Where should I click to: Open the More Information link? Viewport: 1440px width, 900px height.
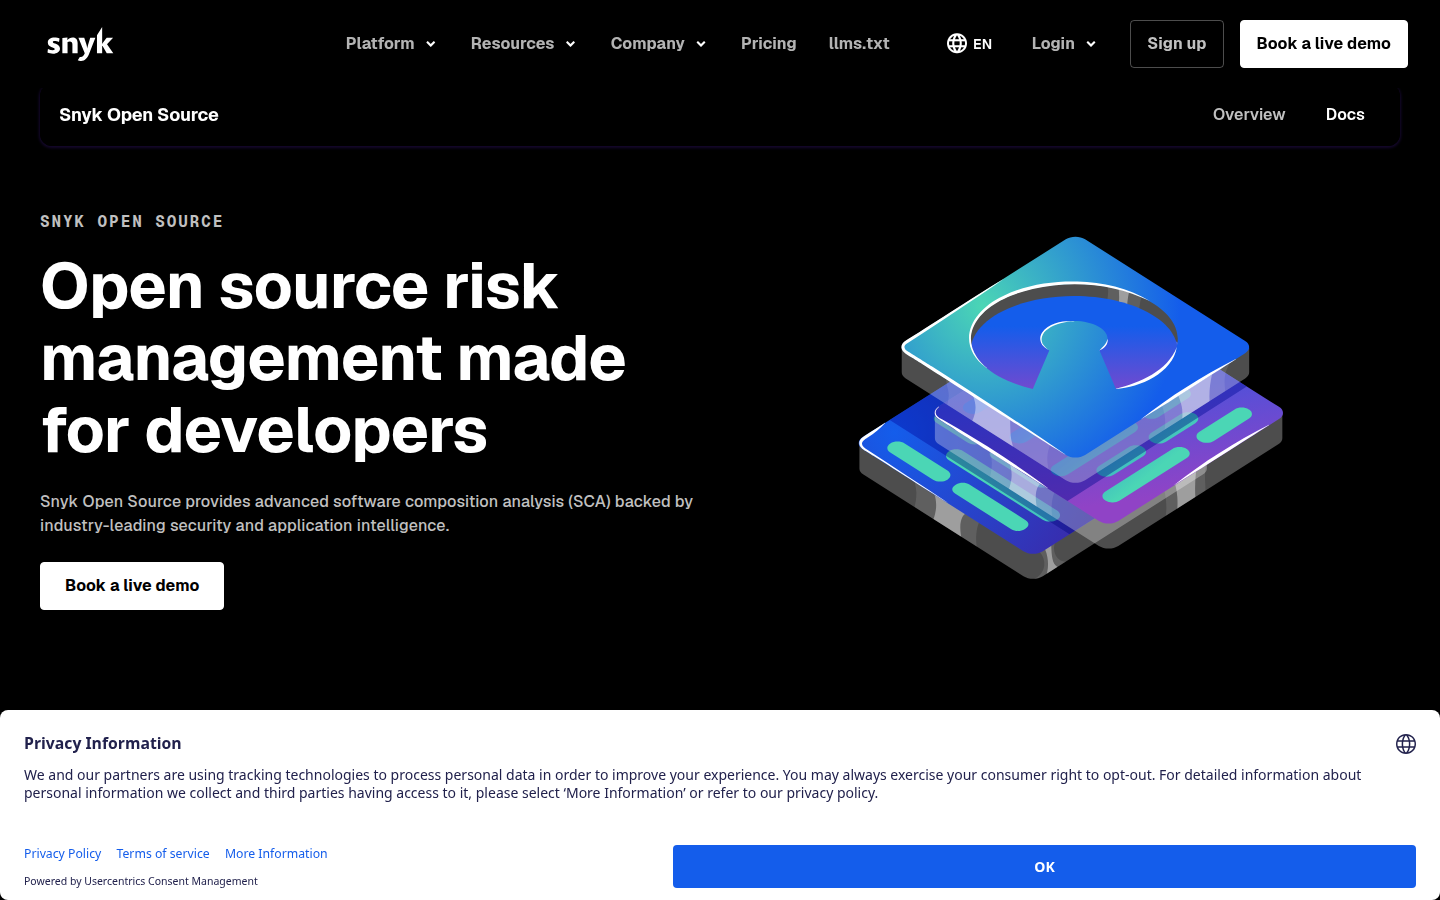[276, 854]
